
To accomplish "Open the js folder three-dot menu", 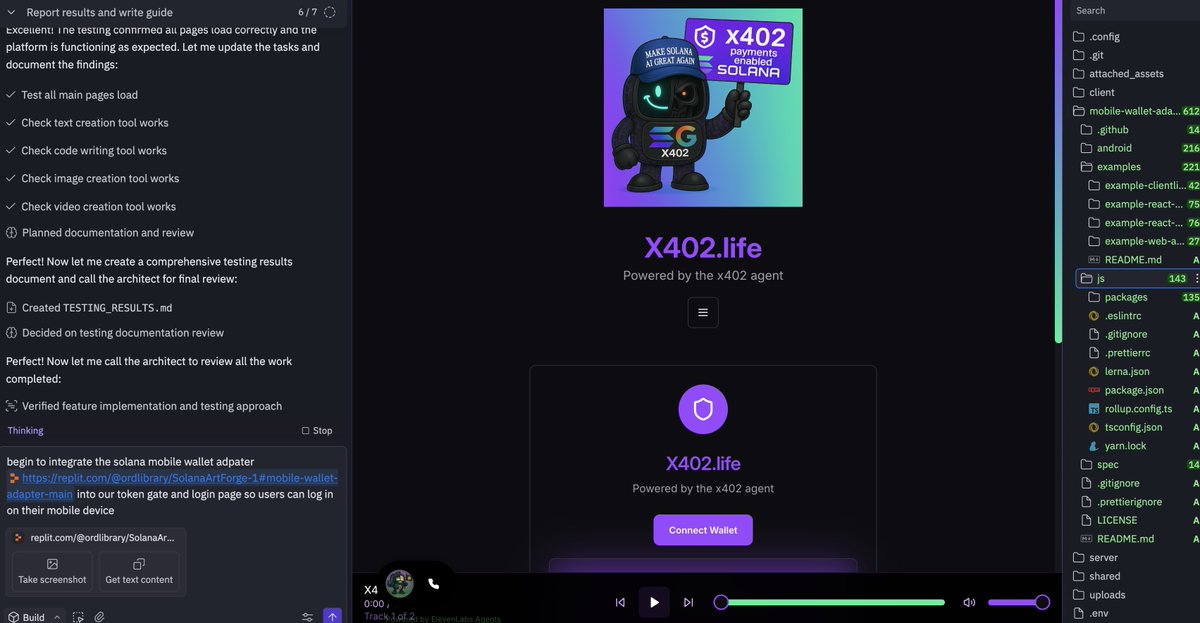I will tap(1196, 279).
